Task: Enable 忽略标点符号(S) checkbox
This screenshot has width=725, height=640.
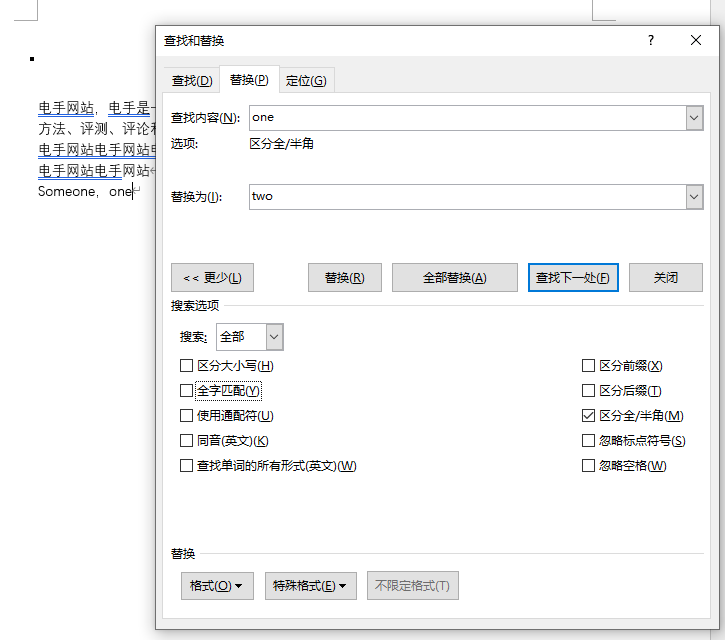Action: [588, 441]
